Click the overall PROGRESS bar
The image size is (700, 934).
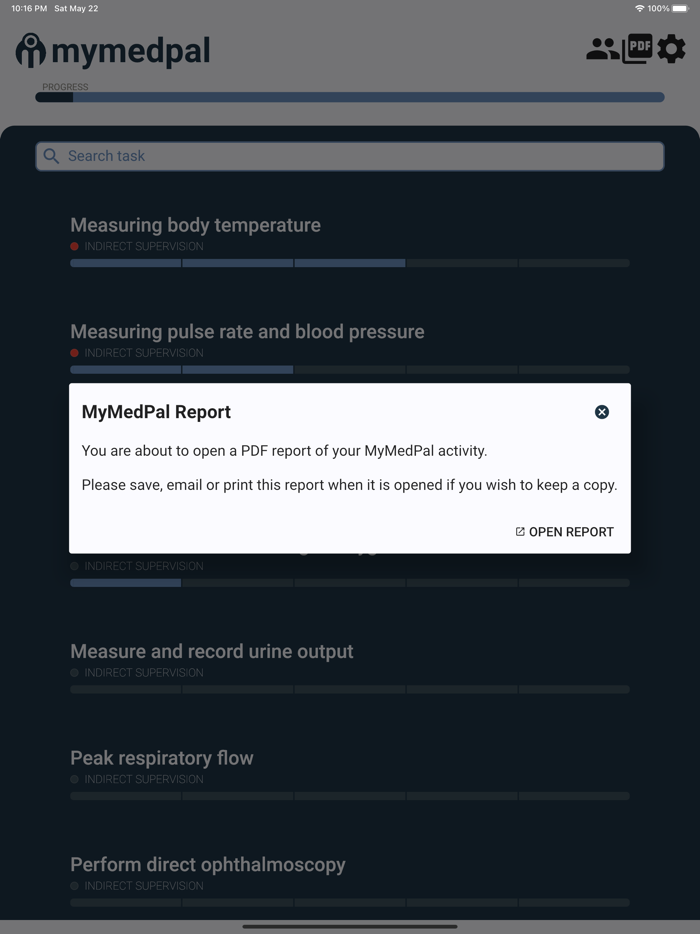[350, 97]
